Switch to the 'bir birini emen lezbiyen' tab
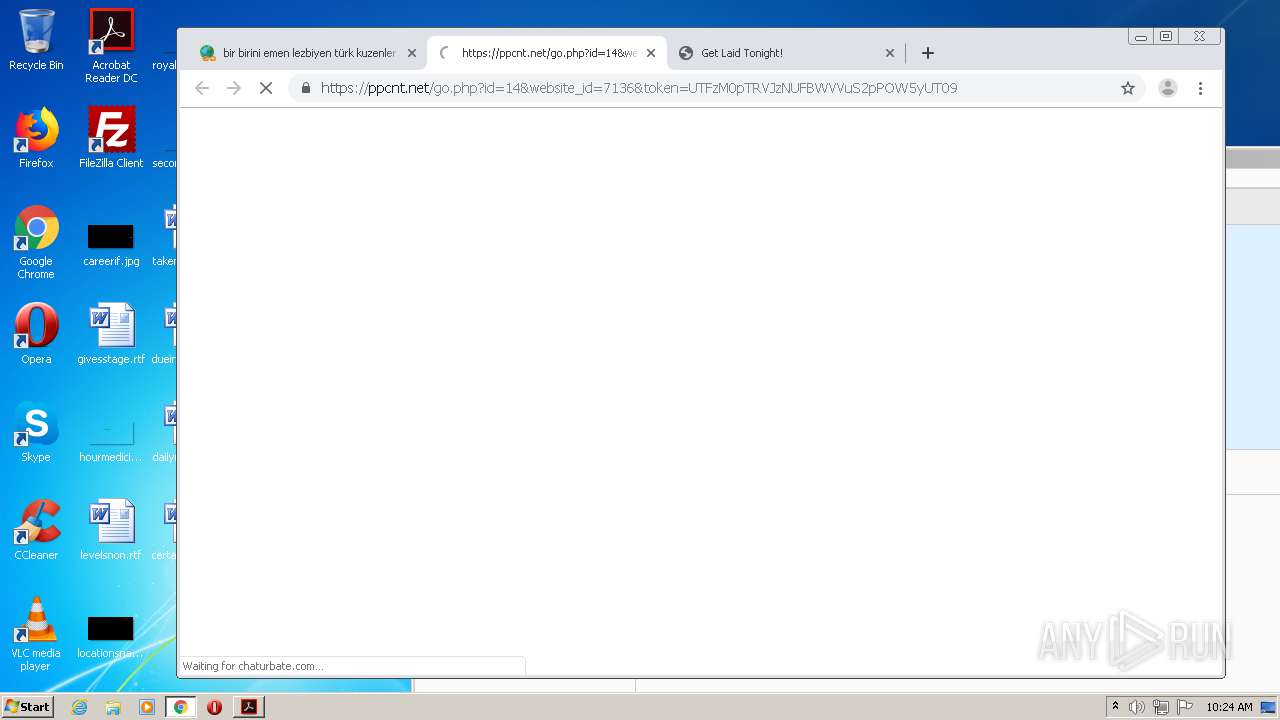1280x720 pixels. pyautogui.click(x=308, y=53)
